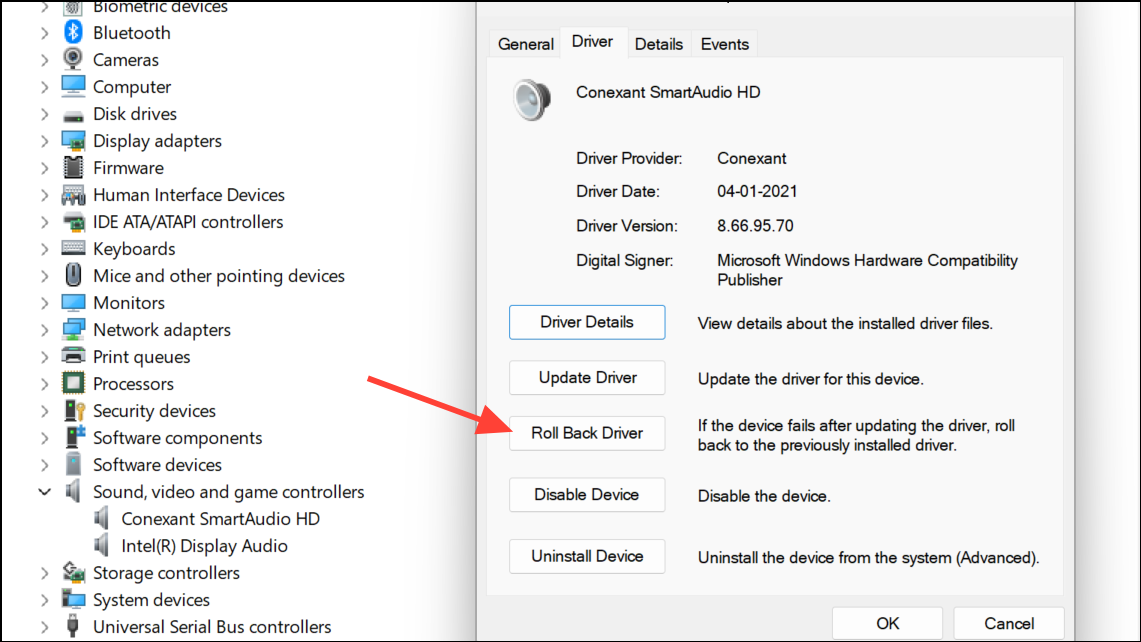
Task: Click the Update Driver button
Action: pyautogui.click(x=587, y=378)
